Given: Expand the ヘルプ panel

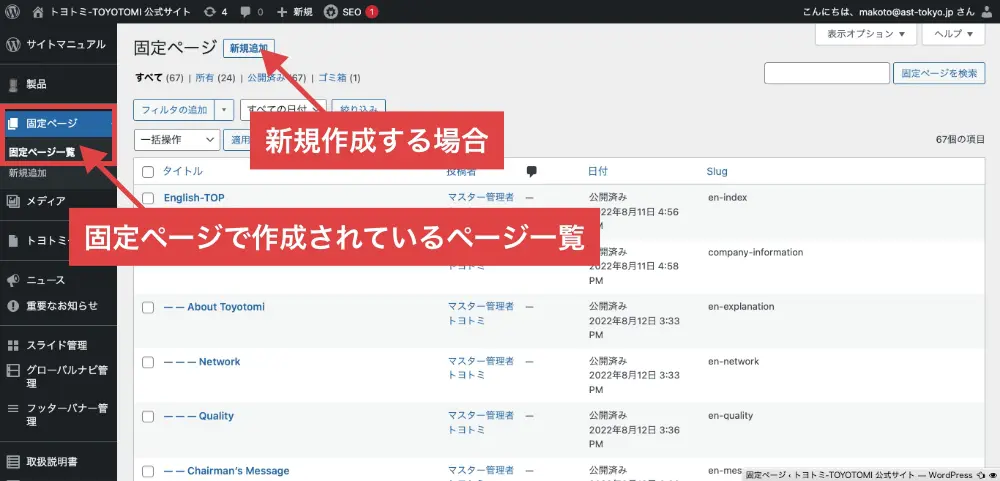Looking at the screenshot, I should [953, 34].
